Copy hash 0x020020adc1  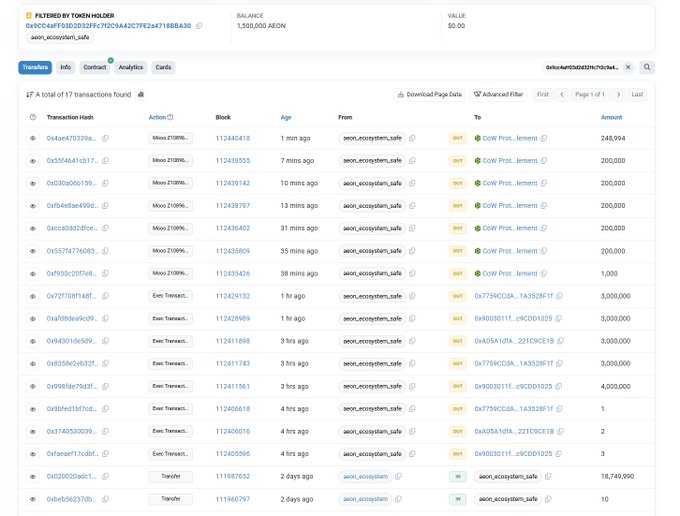click(x=105, y=476)
